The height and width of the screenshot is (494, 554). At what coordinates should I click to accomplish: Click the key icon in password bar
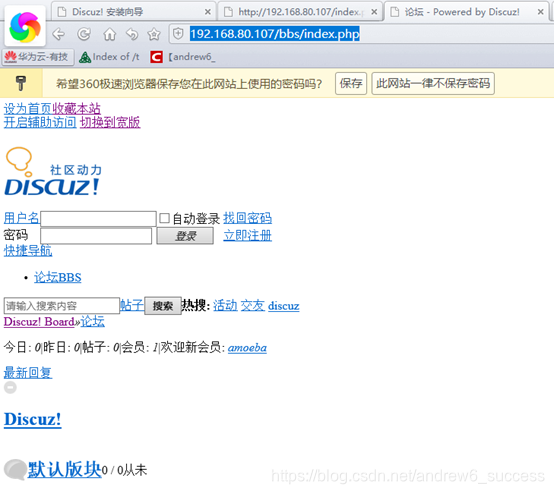pos(21,83)
